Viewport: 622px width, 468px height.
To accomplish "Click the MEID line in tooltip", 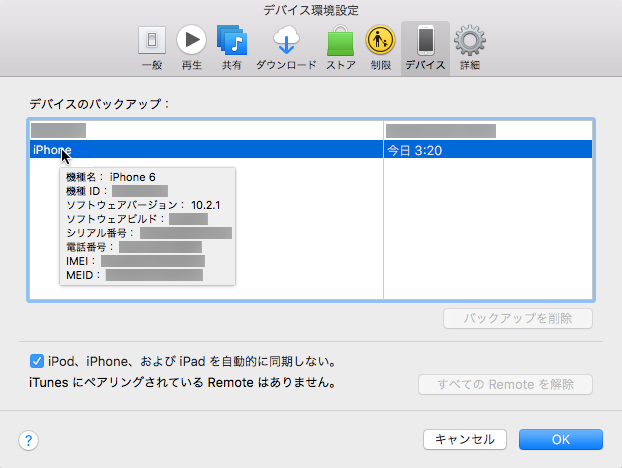I will coord(134,275).
